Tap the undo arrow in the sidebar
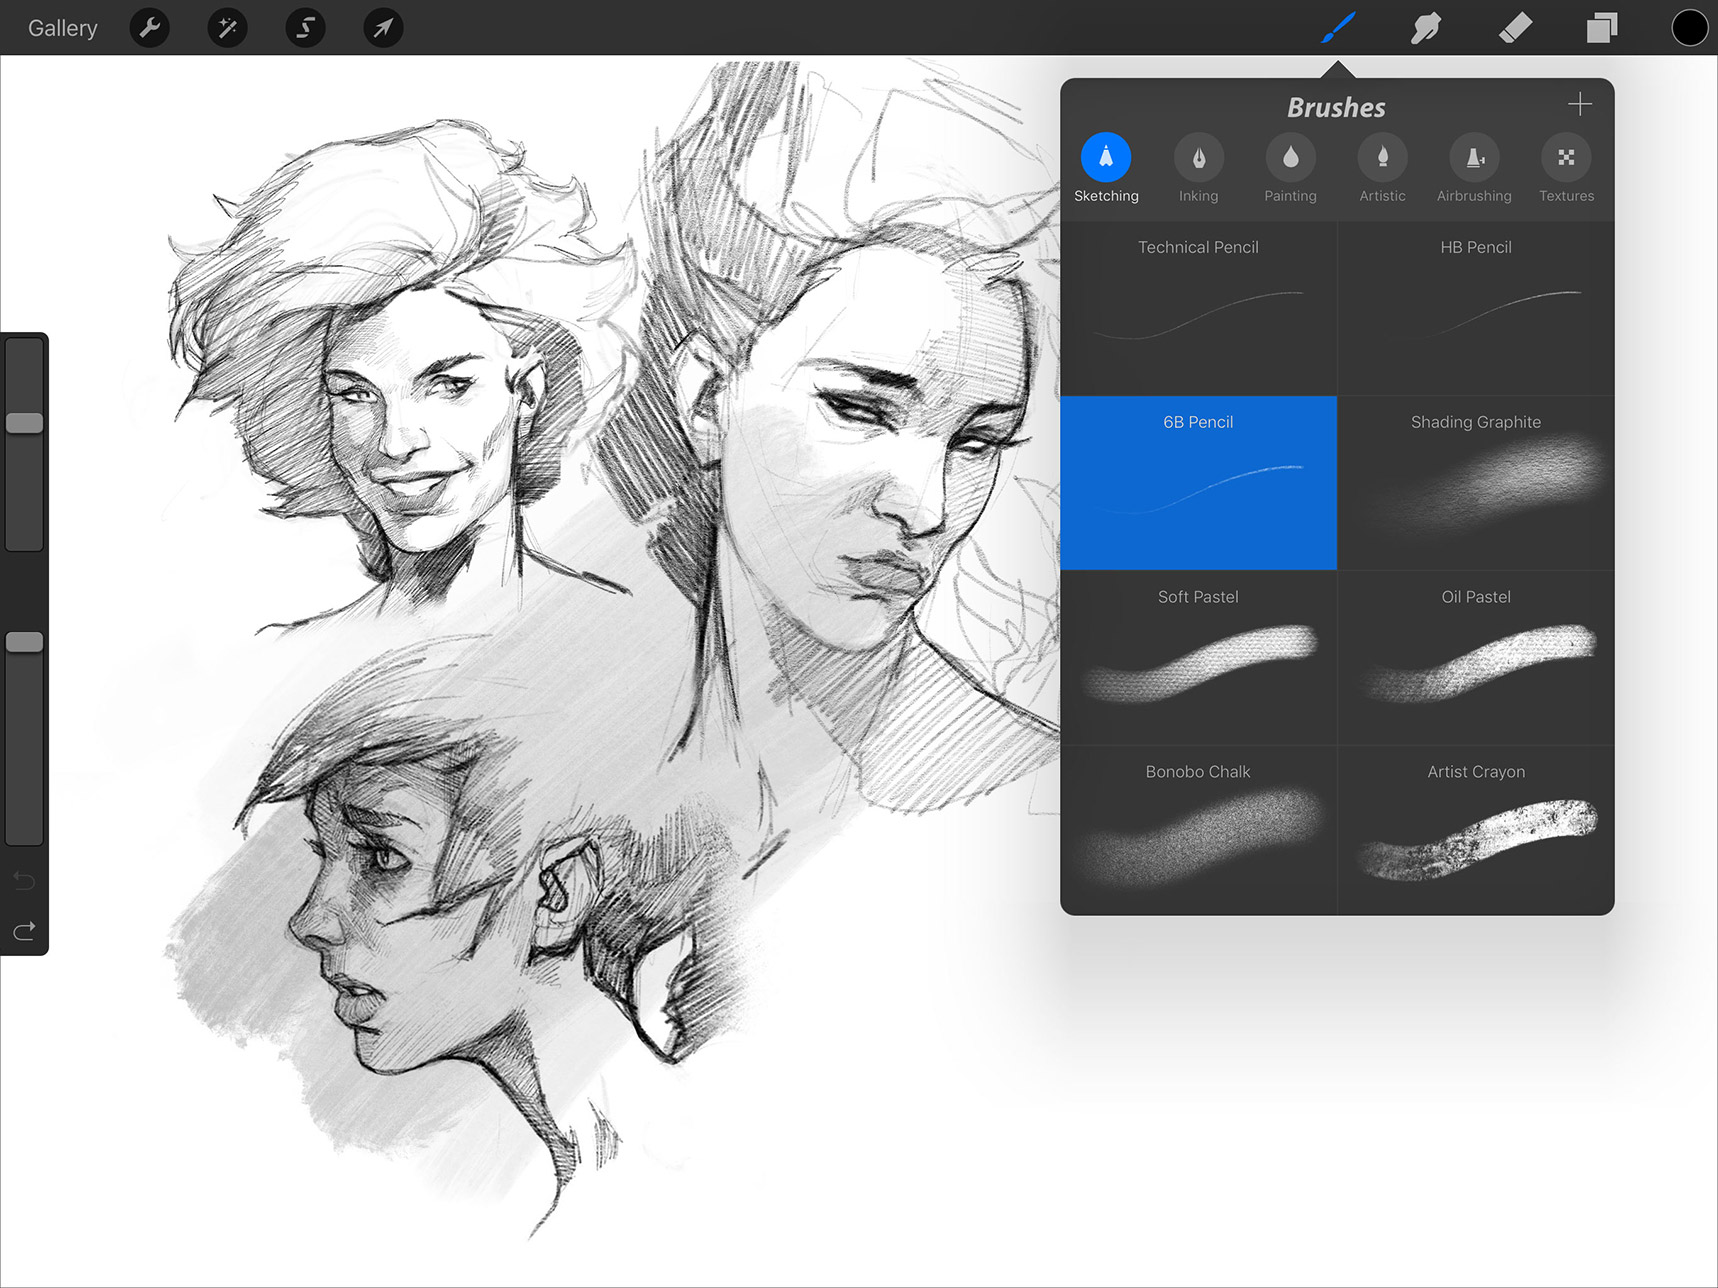The height and width of the screenshot is (1288, 1718). tap(24, 880)
